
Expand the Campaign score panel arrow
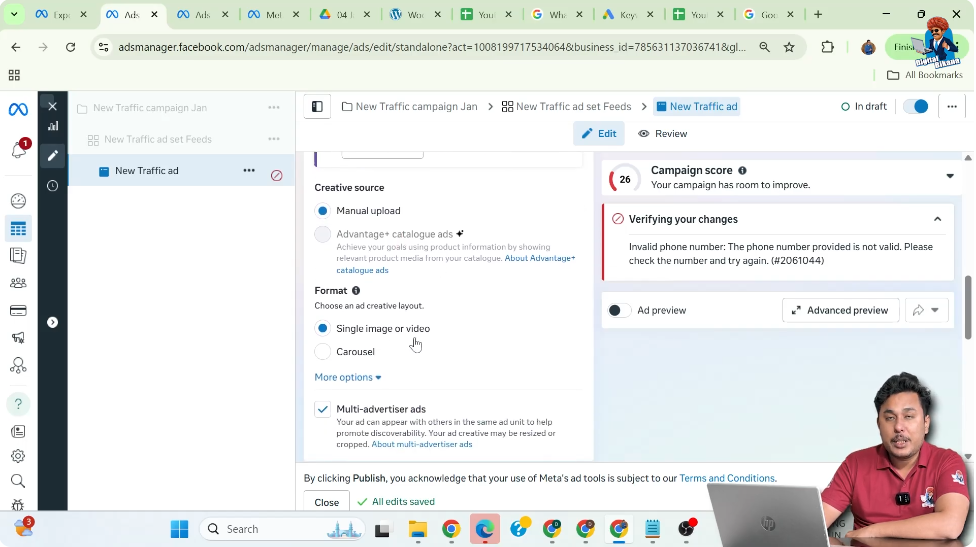[x=949, y=177]
